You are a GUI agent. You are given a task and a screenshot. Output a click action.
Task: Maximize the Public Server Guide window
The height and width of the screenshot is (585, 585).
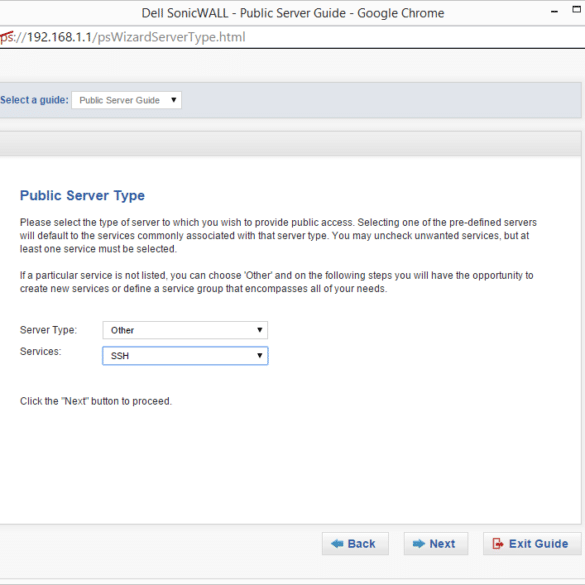pos(577,10)
